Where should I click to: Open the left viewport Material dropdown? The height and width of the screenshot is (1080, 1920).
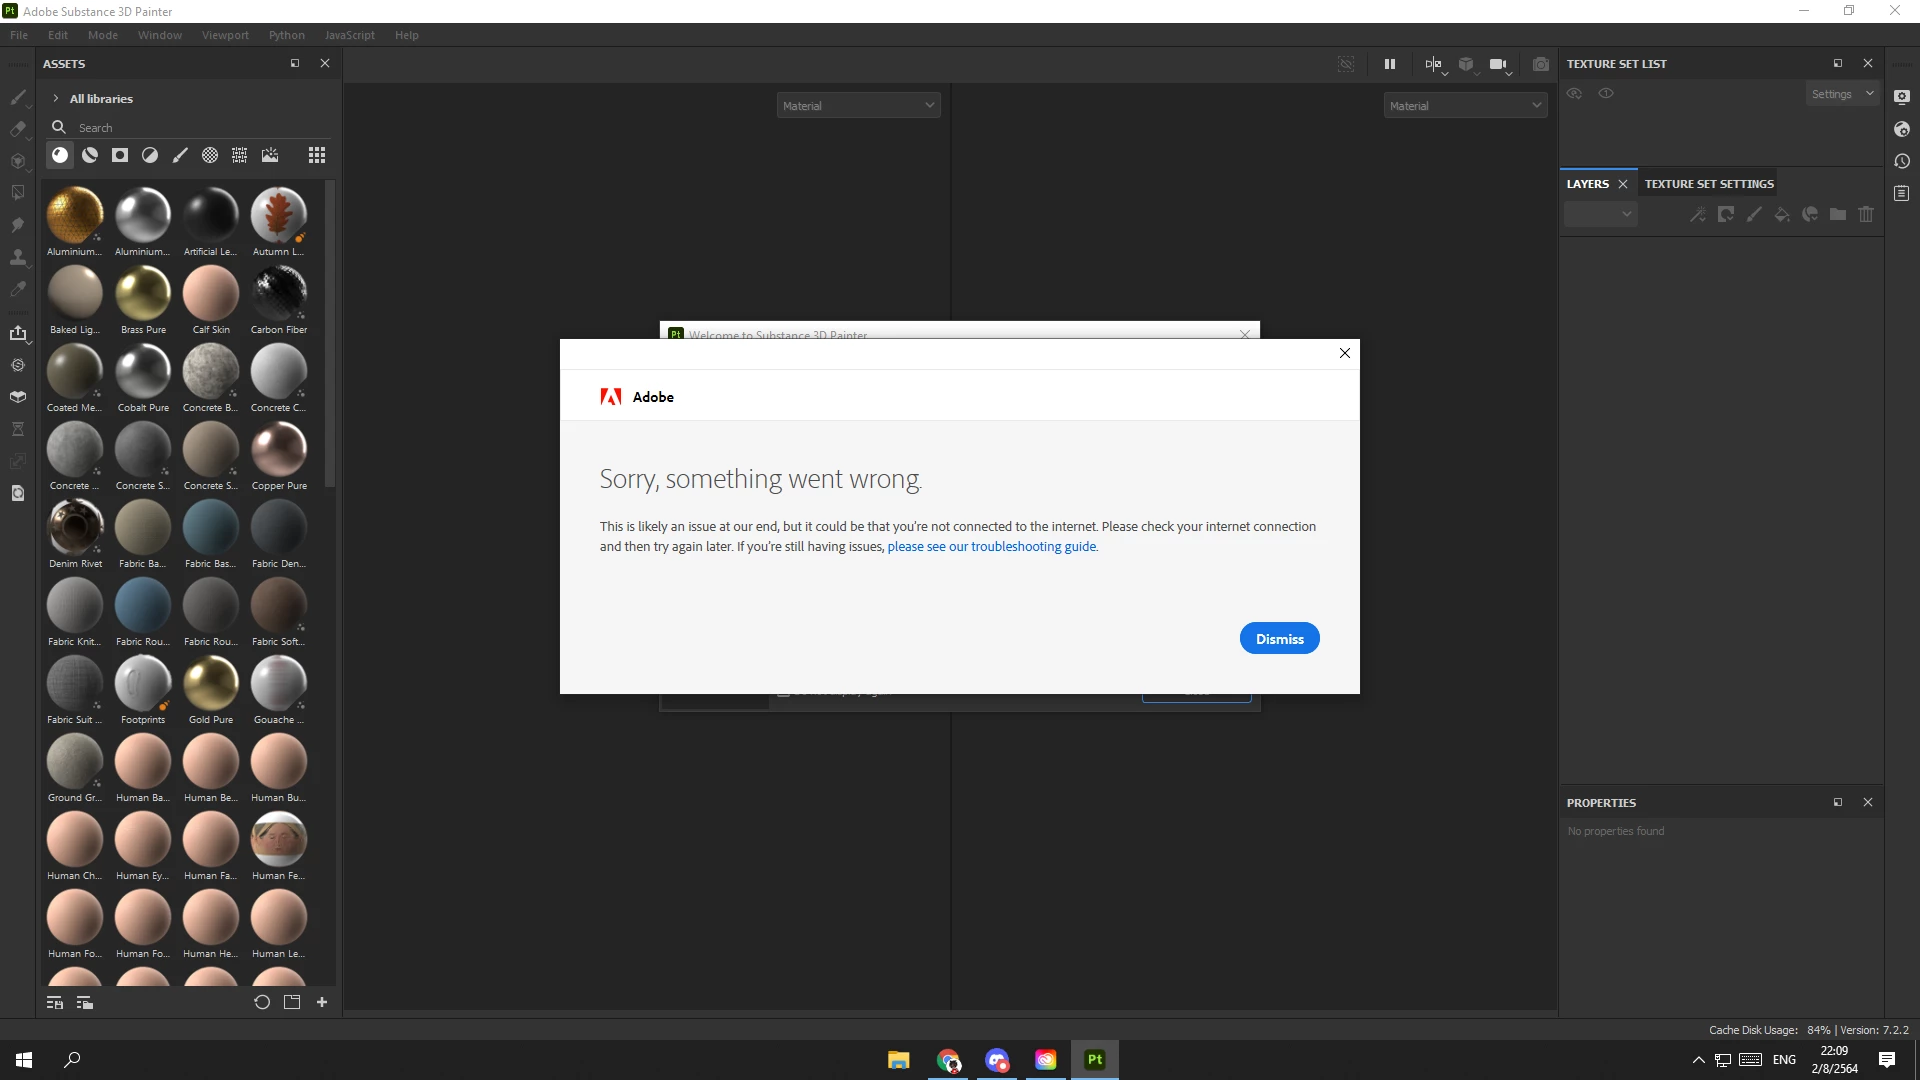(x=858, y=106)
